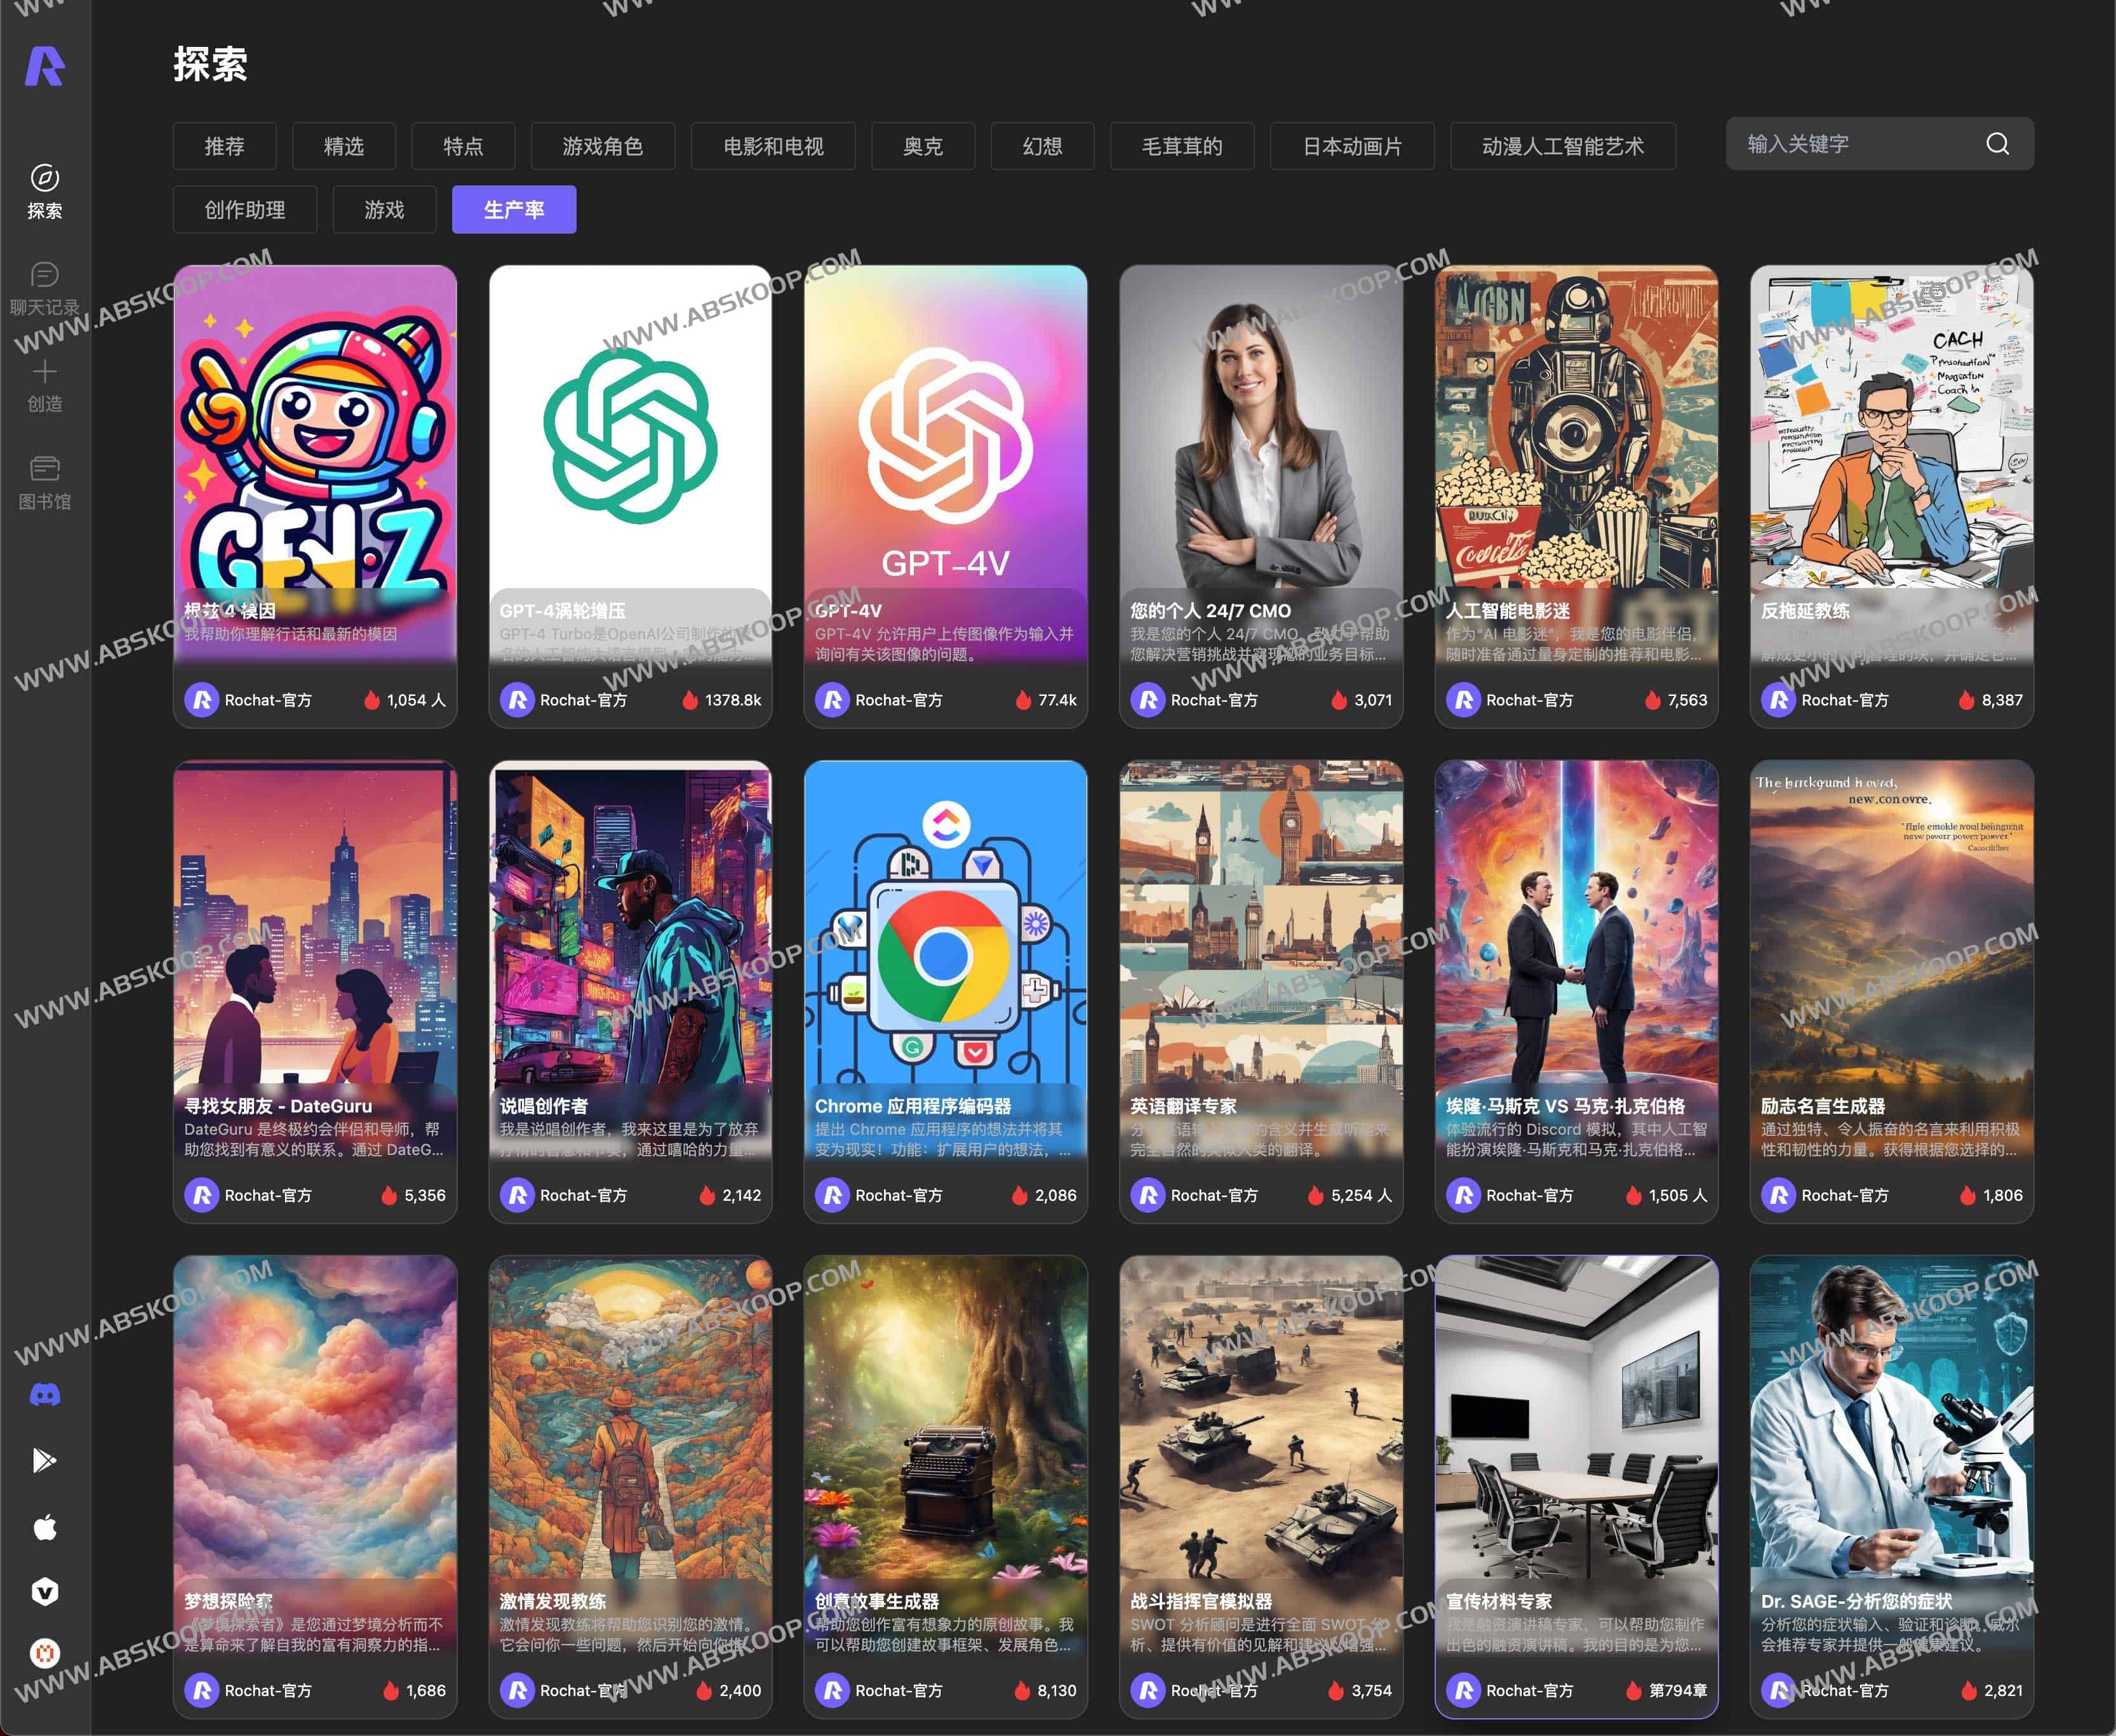Click the Google Play icon in sidebar
The image size is (2116, 1736).
45,1460
